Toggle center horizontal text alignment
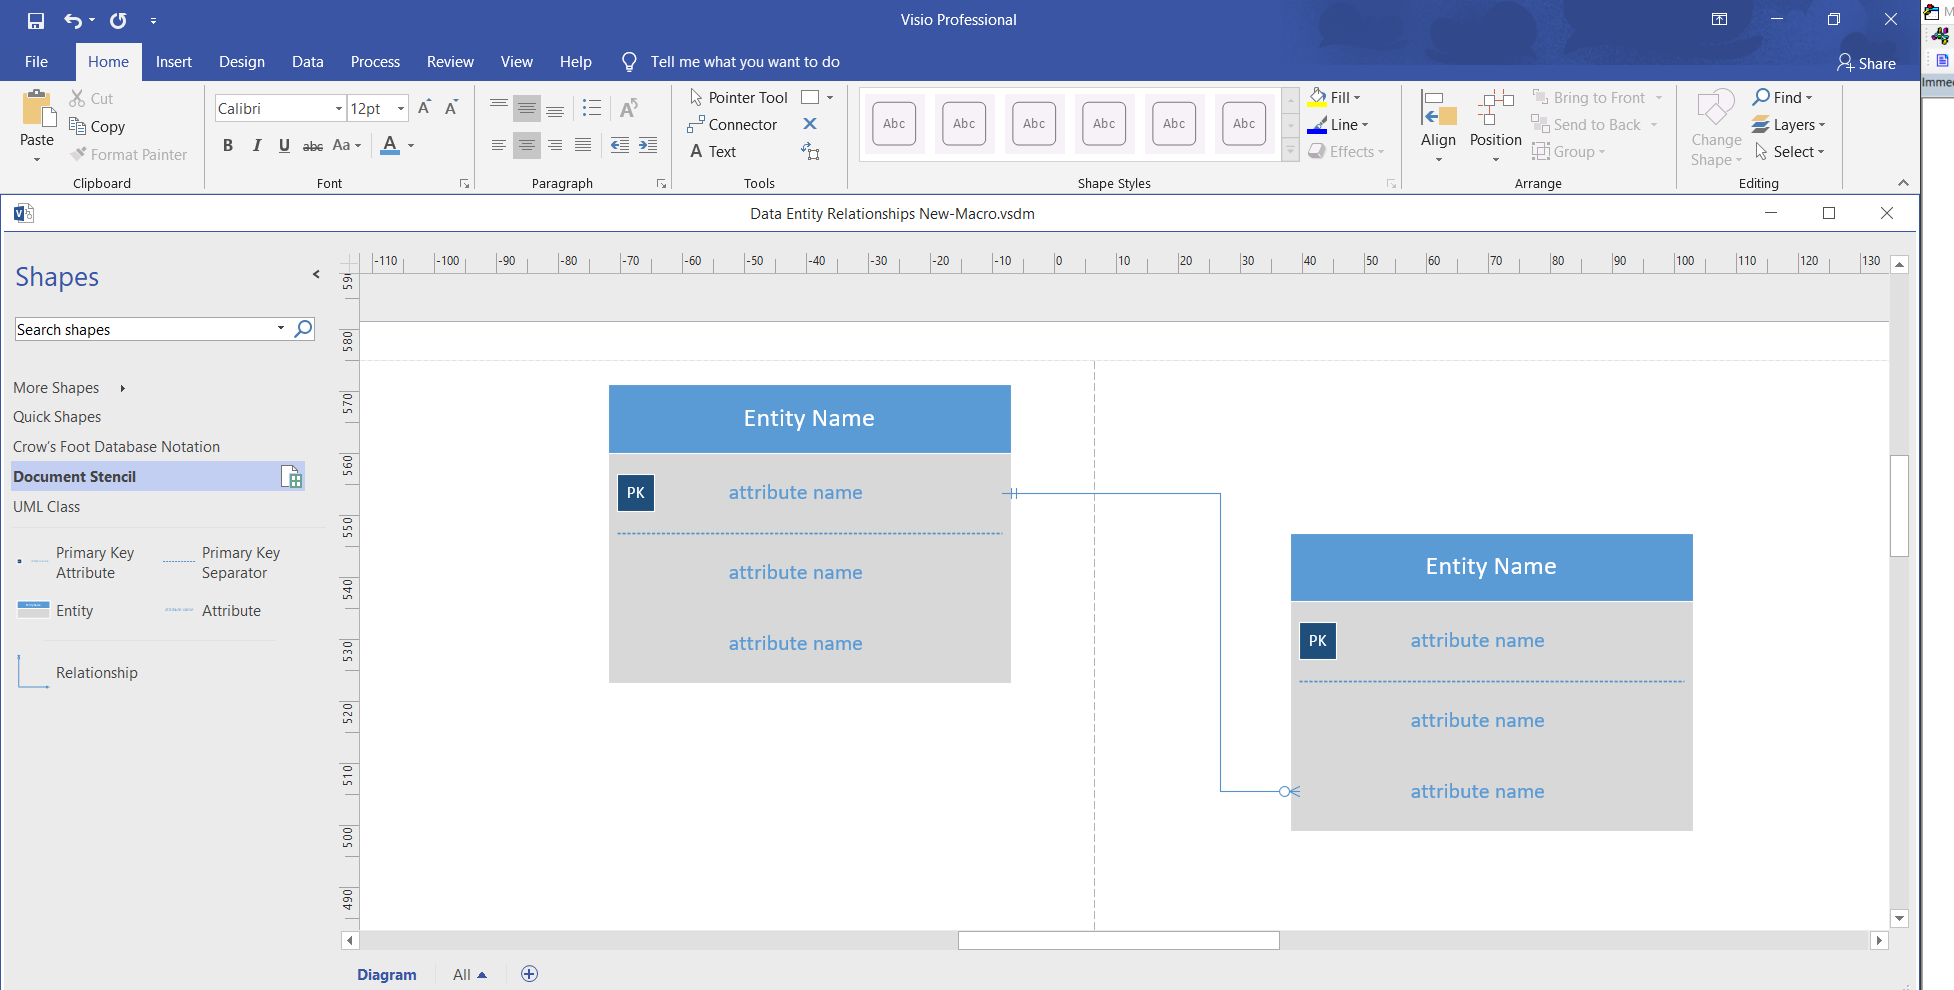Screen dimensions: 1954x990 (527, 145)
